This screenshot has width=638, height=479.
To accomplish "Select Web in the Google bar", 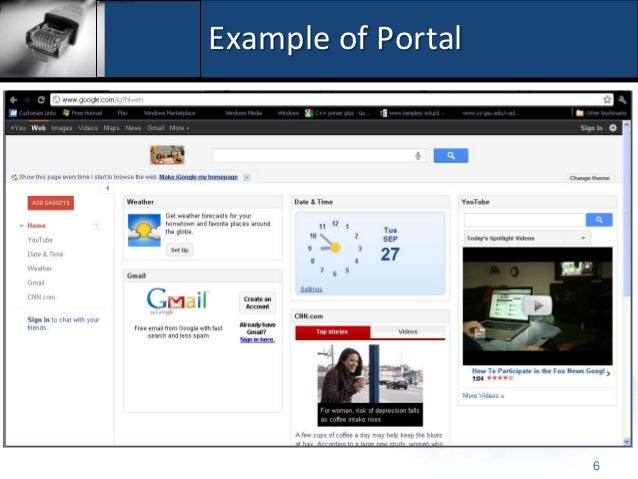I will tap(38, 128).
